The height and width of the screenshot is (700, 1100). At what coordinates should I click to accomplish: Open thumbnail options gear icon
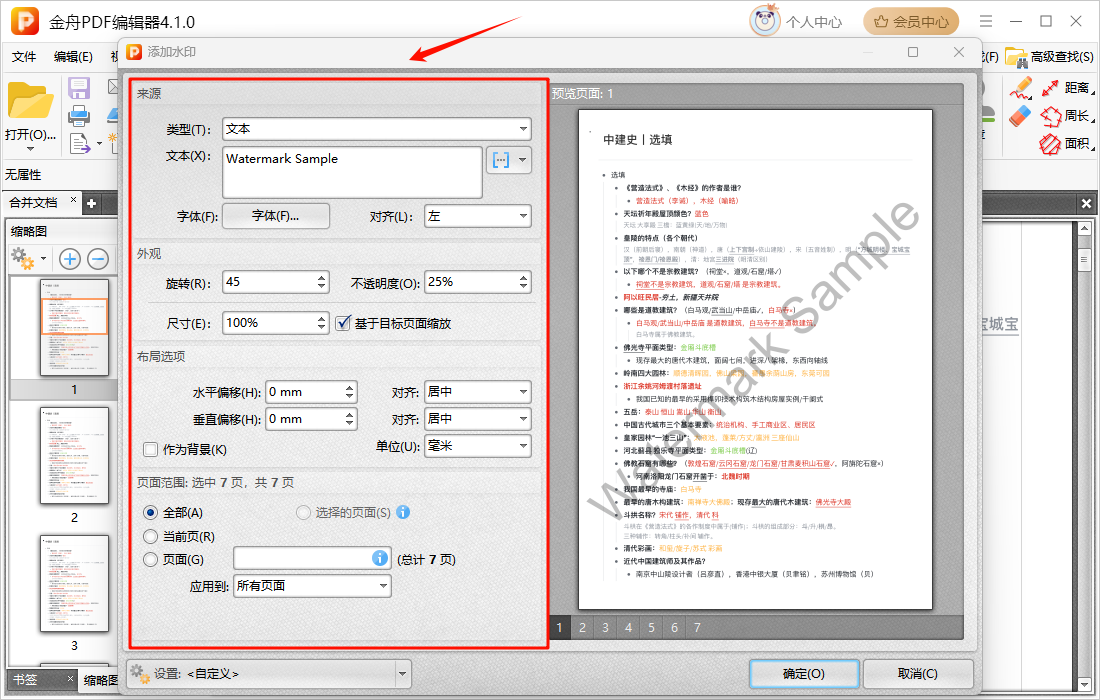[23, 259]
